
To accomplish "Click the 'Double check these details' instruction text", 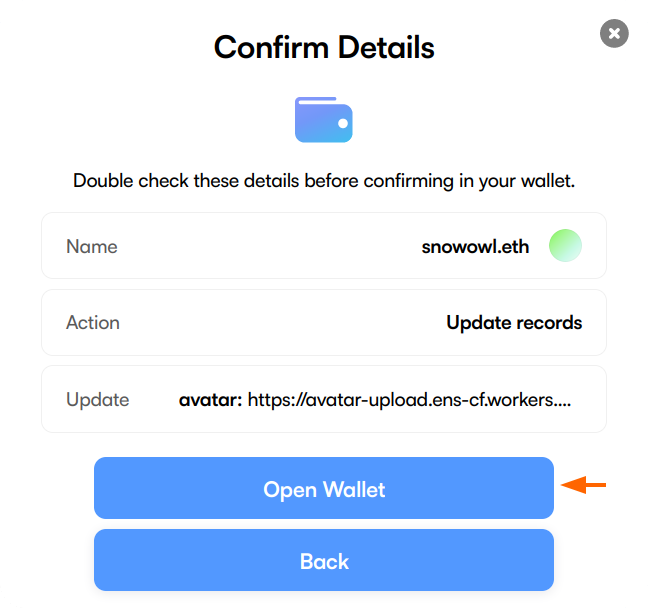I will 324,182.
